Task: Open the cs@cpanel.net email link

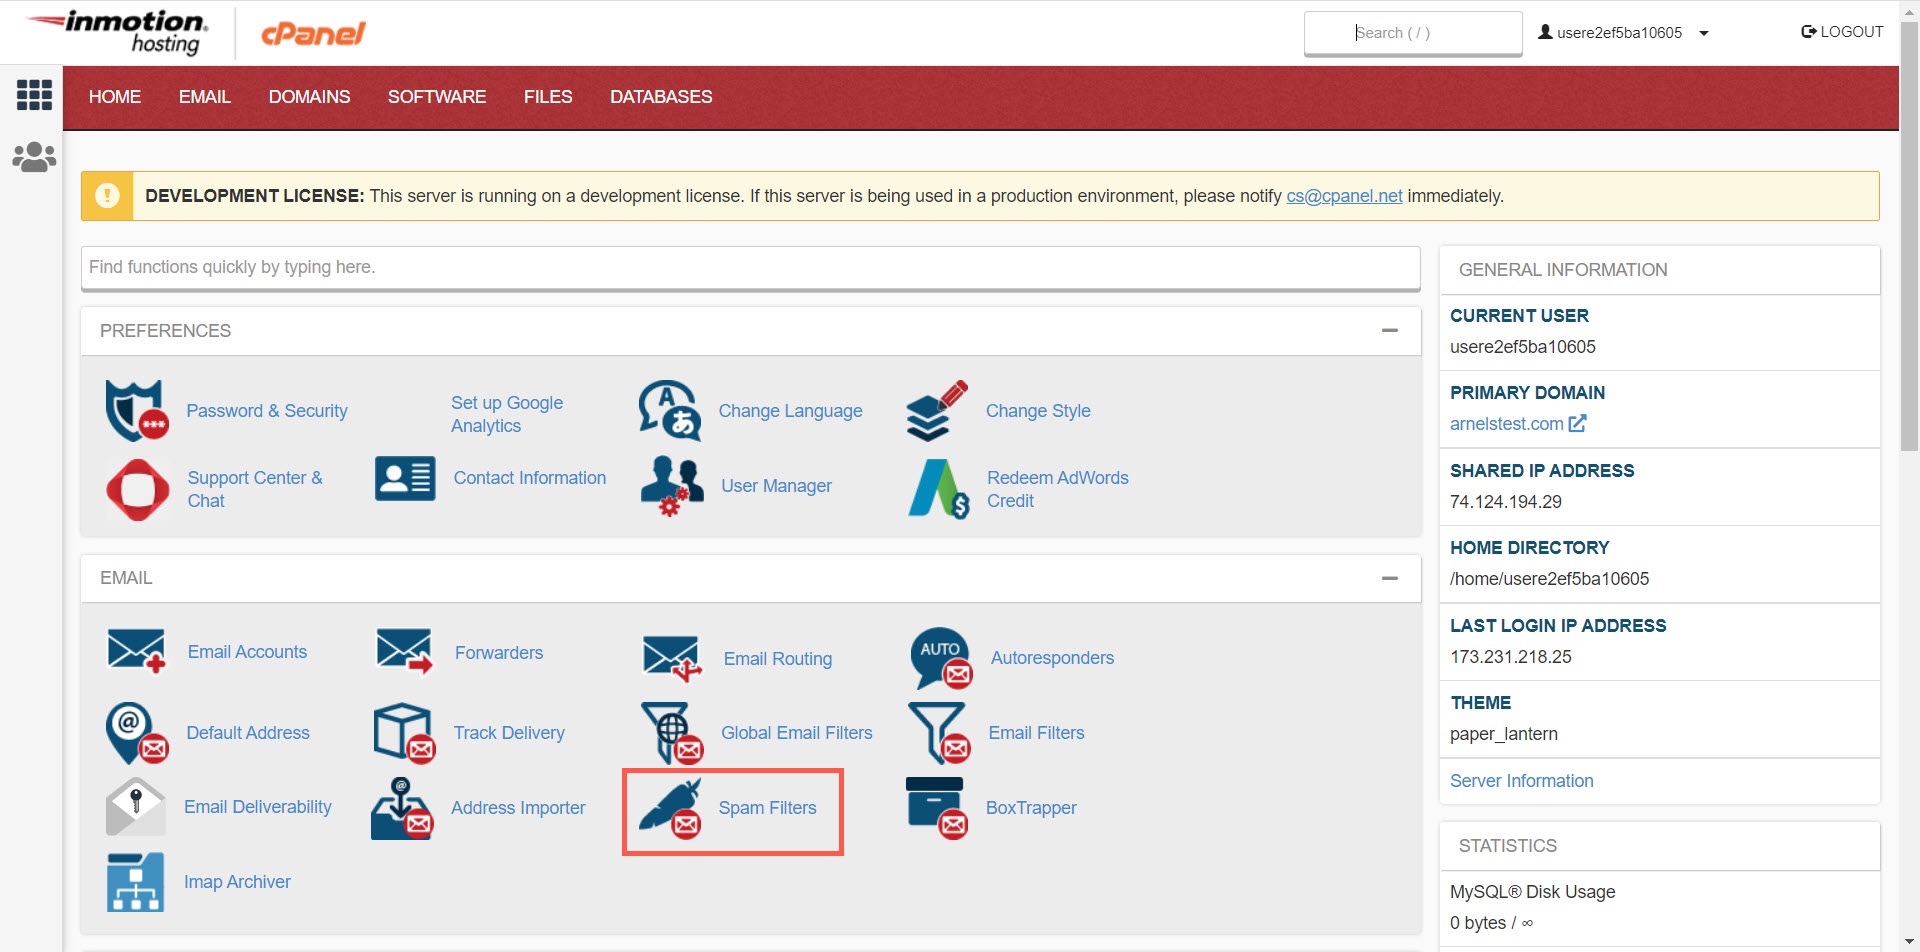Action: [x=1343, y=196]
